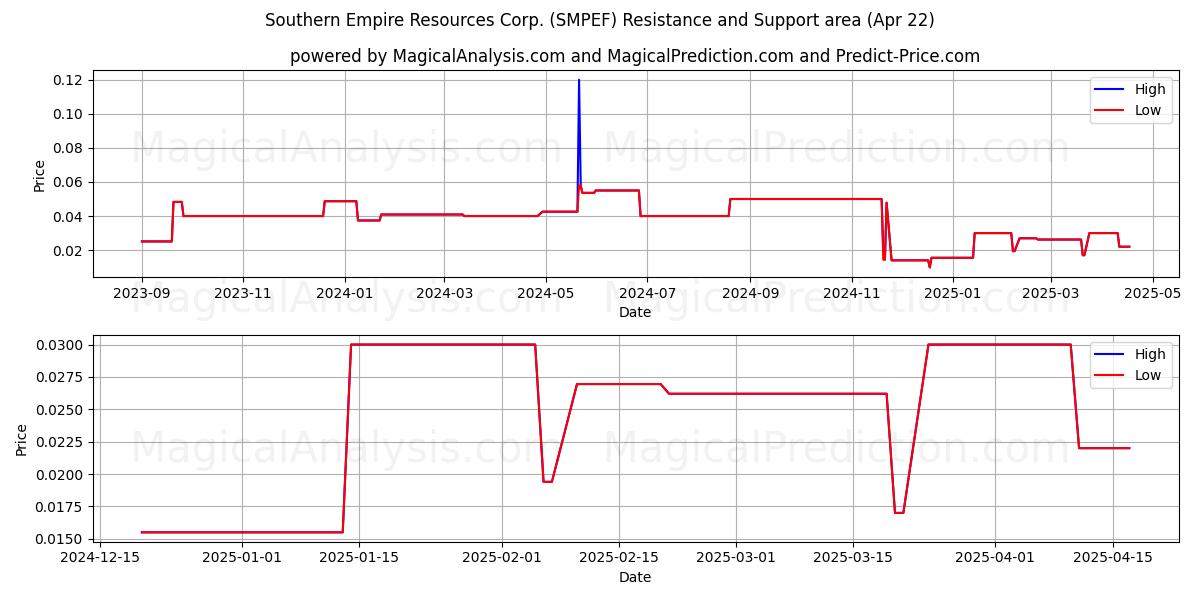Screen dimensions: 1200x600
Task: Click the bottom chart x-axis label '2025-03-01'
Action: pyautogui.click(x=737, y=558)
